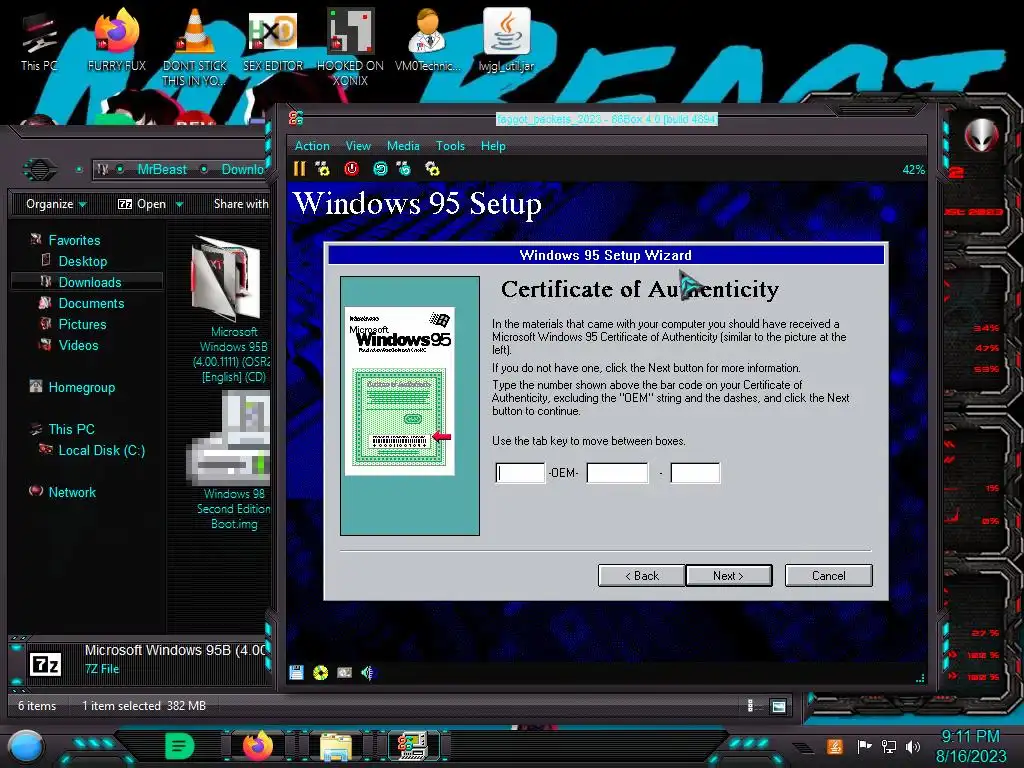Click the Back button in Setup Wizard
Image resolution: width=1024 pixels, height=768 pixels.
641,575
